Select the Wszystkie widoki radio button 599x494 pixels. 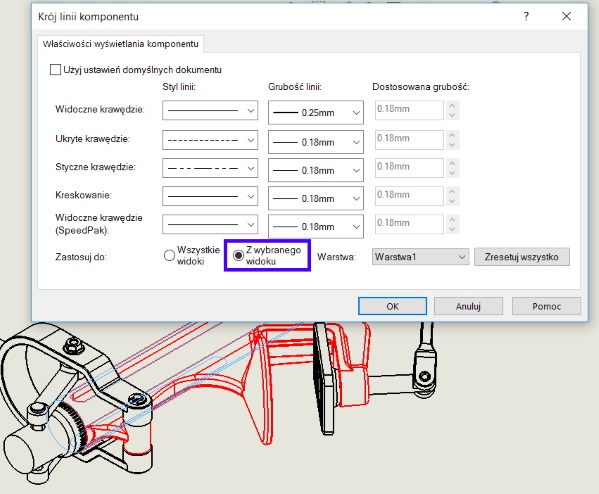point(169,255)
